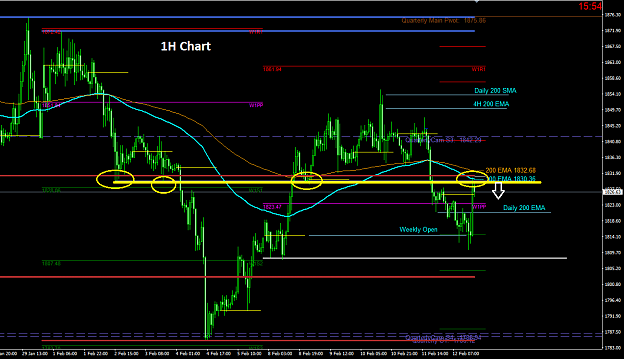Viewport: 625px width, 360px height.
Task: Click the 1840.80 price axis value
Action: coord(613,142)
